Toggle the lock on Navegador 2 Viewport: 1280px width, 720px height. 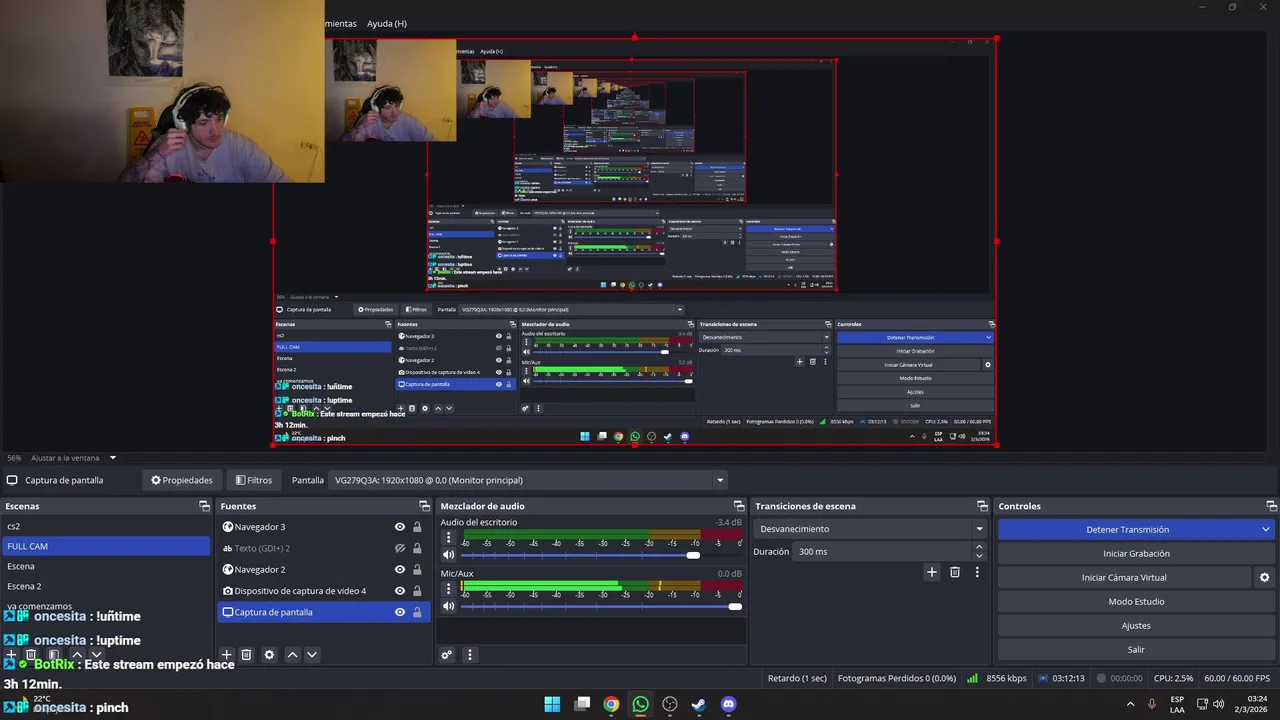[x=417, y=570]
